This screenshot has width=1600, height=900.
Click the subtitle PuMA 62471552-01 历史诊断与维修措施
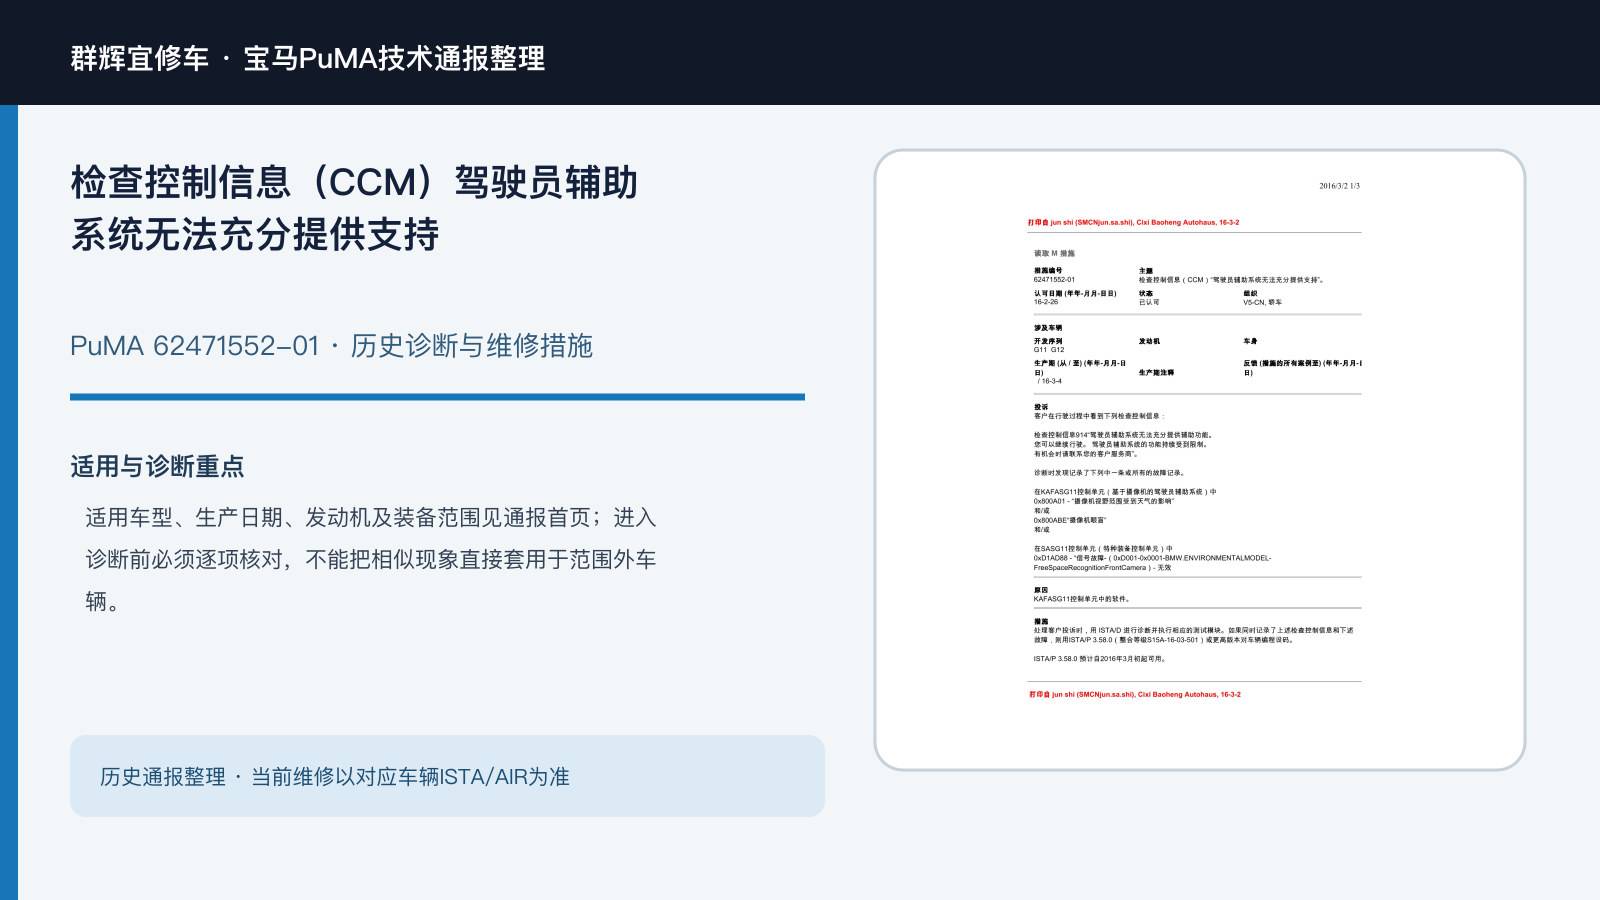pyautogui.click(x=331, y=346)
